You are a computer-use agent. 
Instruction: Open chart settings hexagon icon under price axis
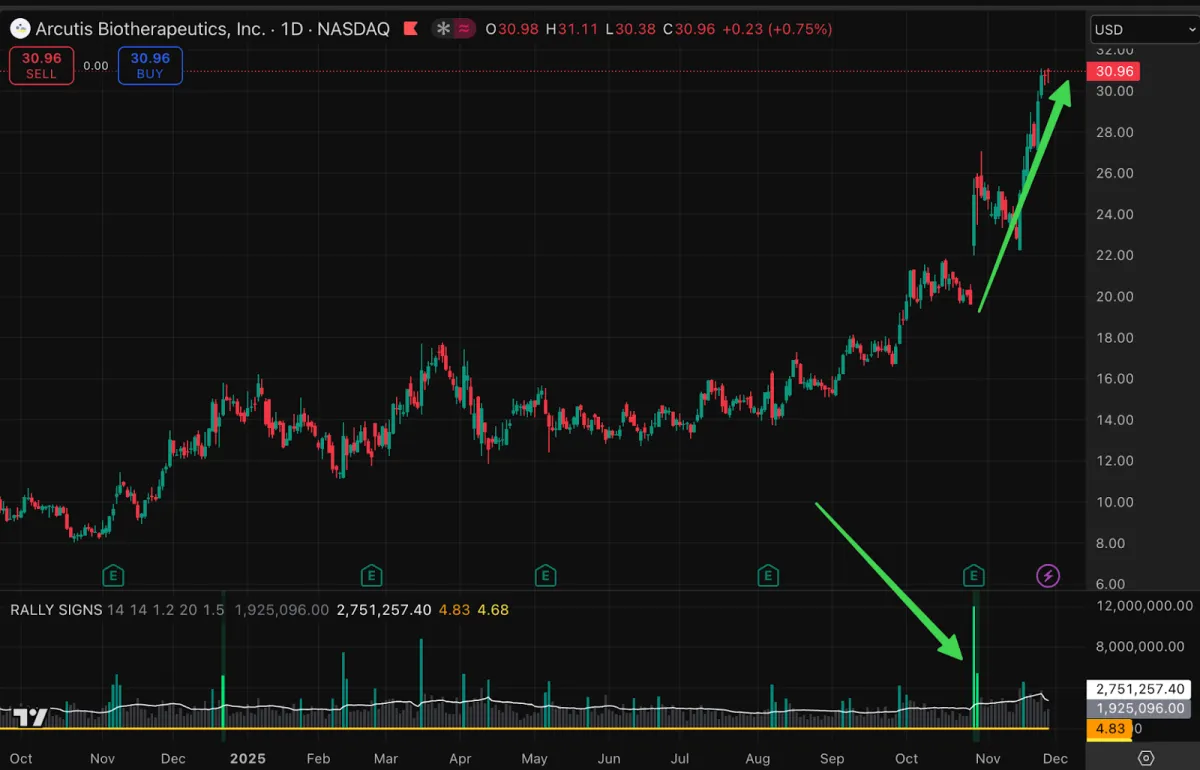(x=1146, y=758)
